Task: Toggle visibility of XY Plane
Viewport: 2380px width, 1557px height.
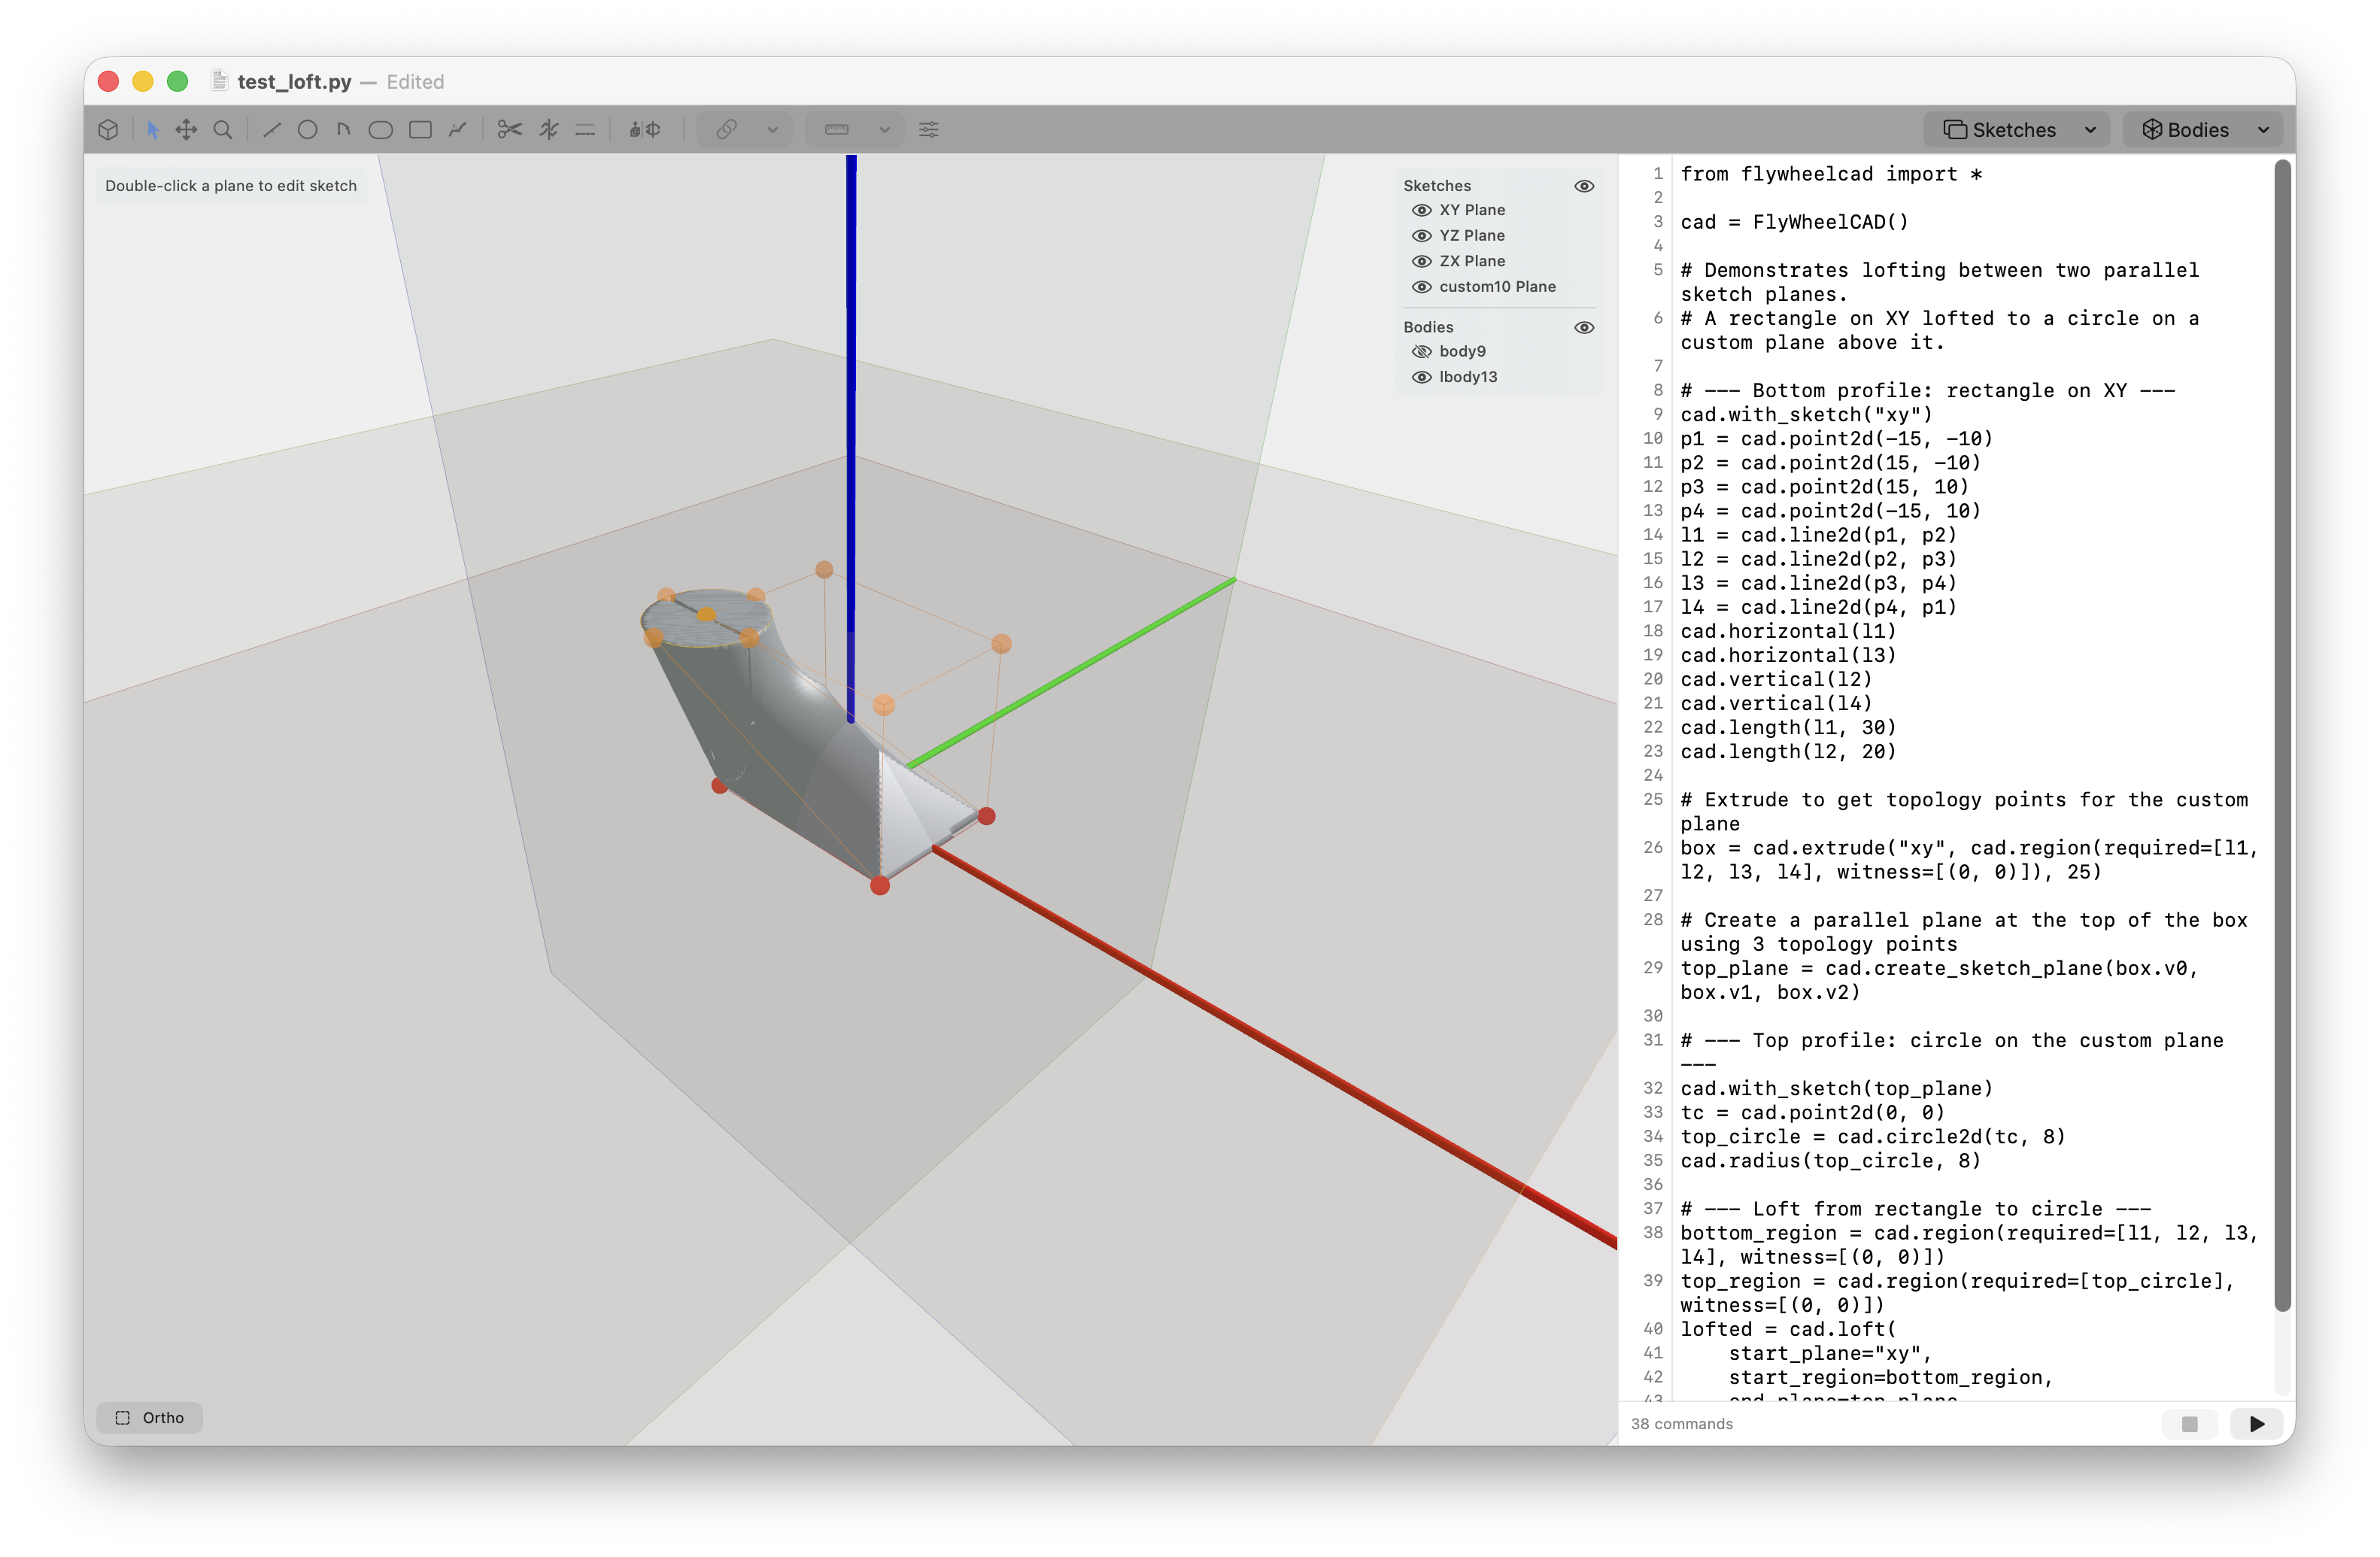Action: pyautogui.click(x=1421, y=210)
